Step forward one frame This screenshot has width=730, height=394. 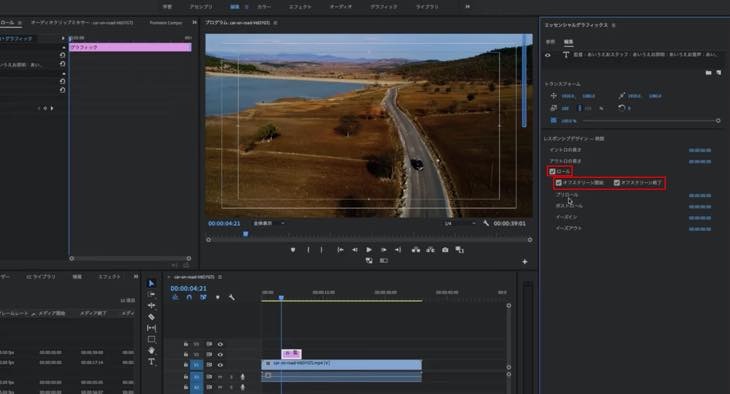point(384,250)
